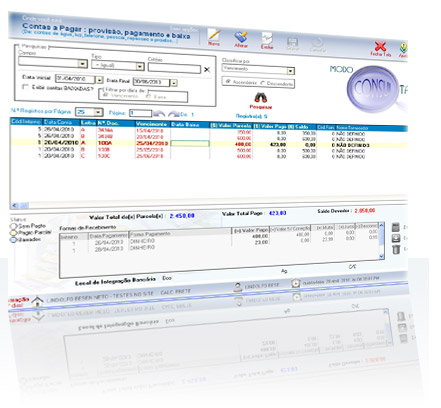
Task: Open the Data Inicial date picker
Action: click(99, 80)
